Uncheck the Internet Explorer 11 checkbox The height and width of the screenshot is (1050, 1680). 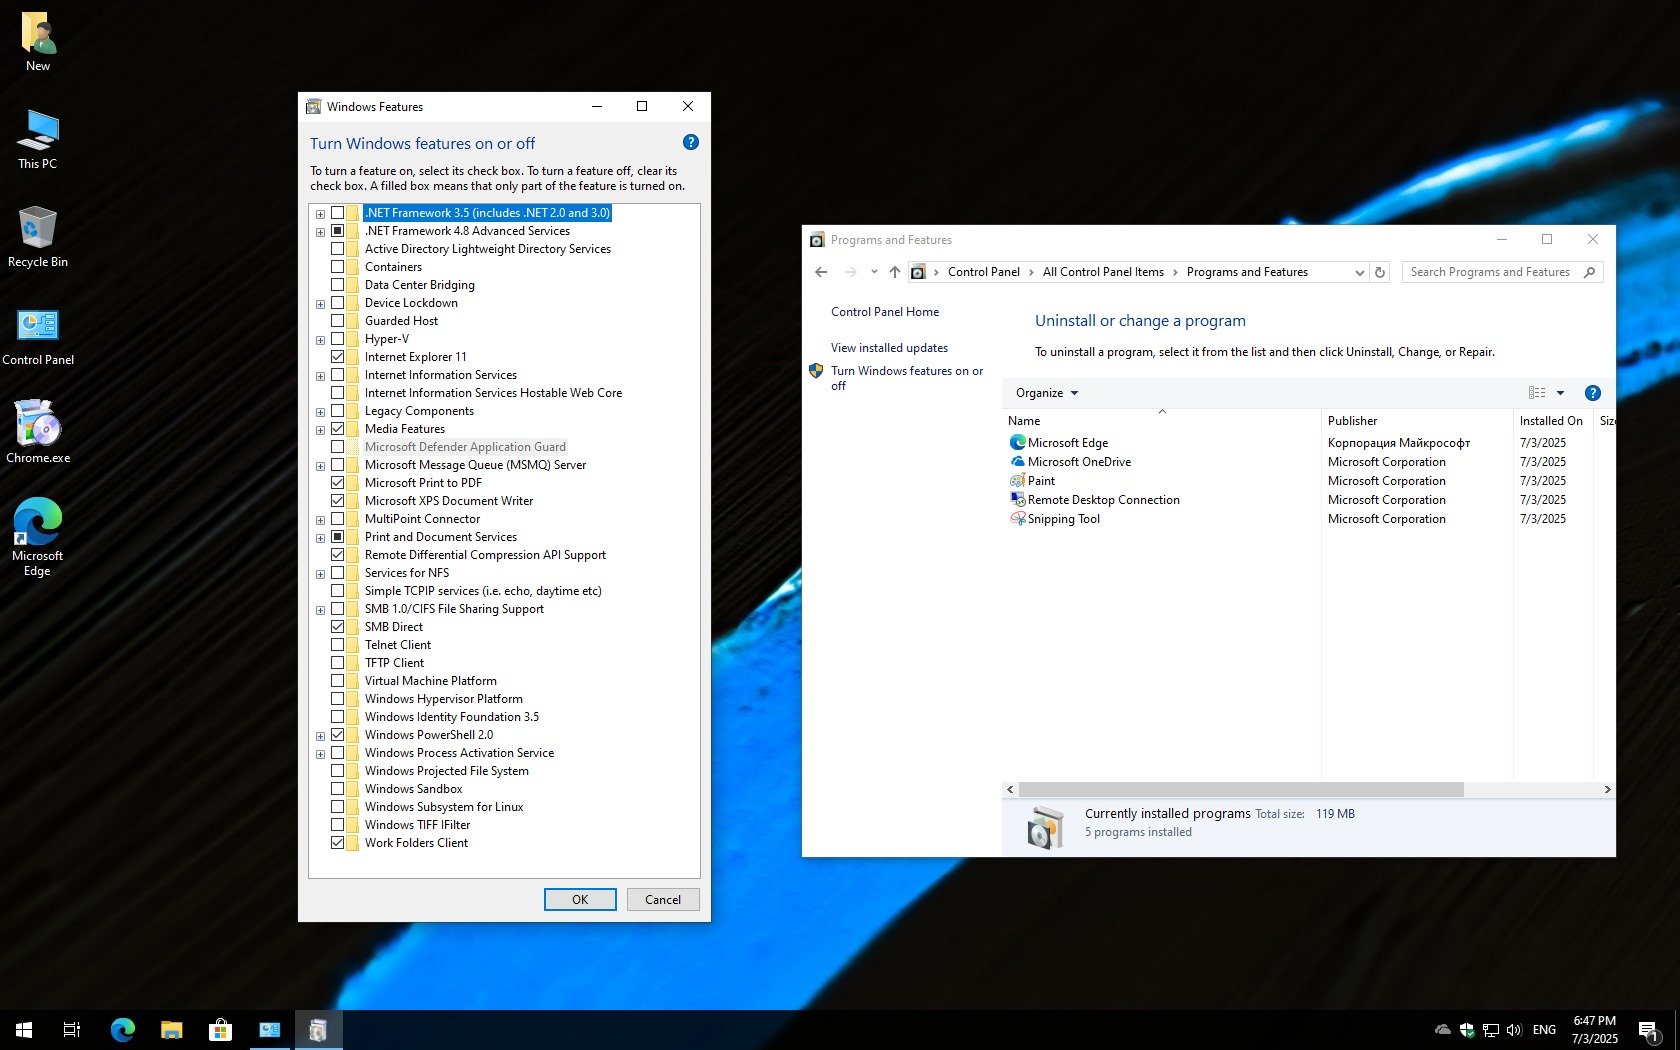tap(338, 357)
